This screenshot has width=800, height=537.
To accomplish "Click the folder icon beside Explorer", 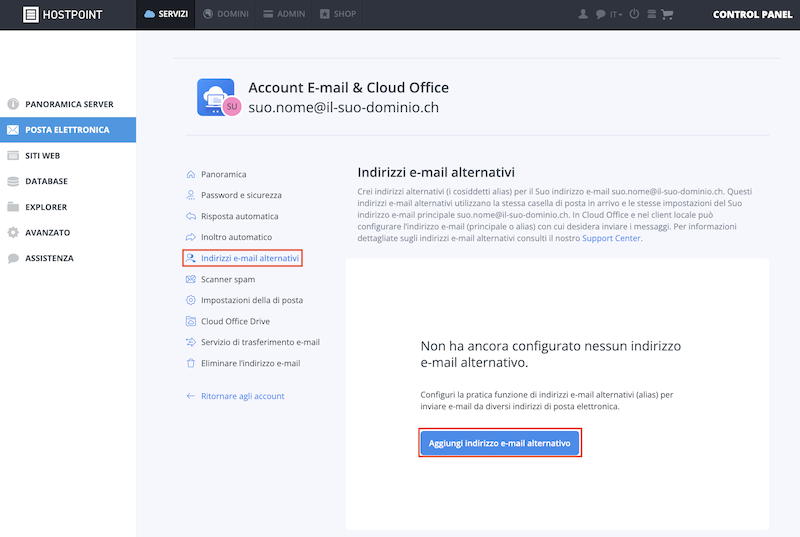I will click(x=13, y=207).
